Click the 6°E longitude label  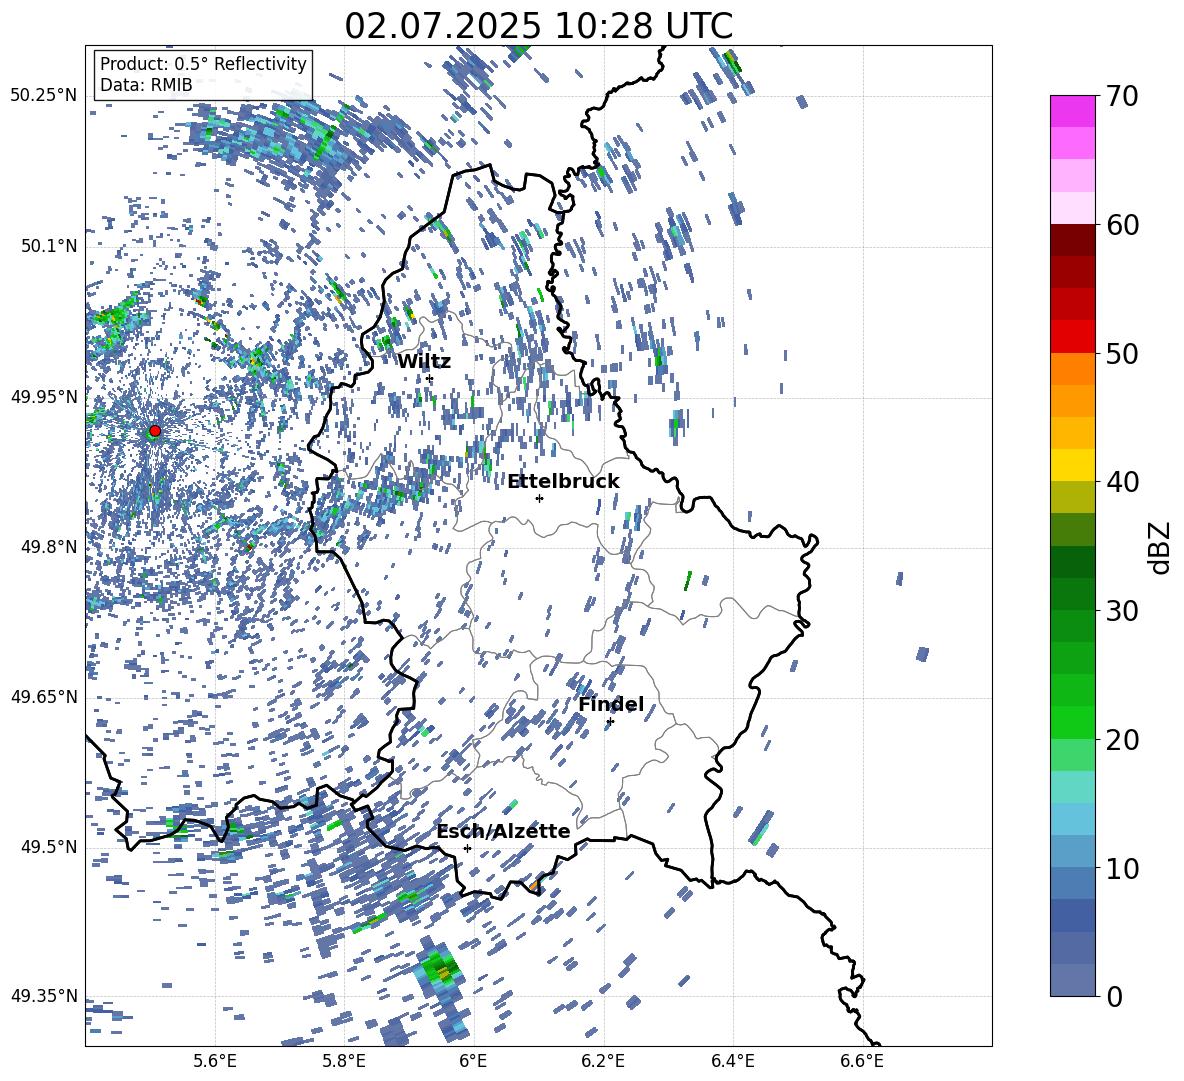pyautogui.click(x=473, y=1061)
